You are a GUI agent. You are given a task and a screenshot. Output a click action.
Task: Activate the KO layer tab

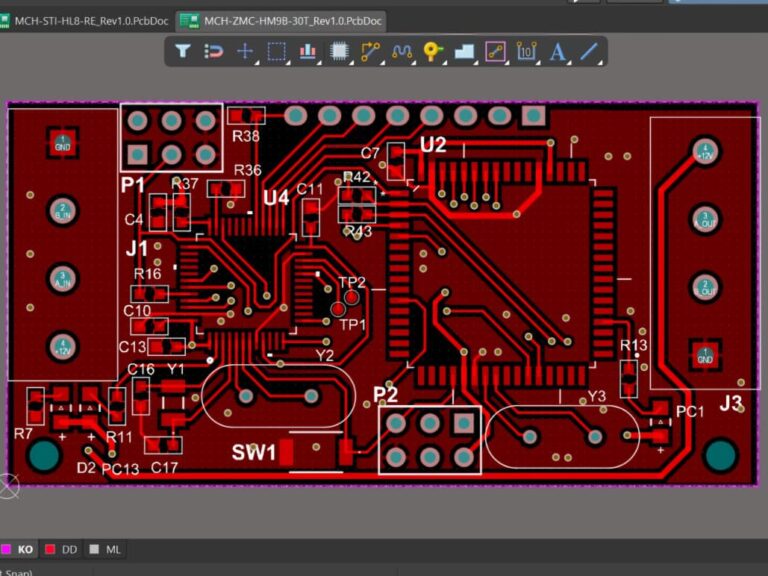(18, 549)
